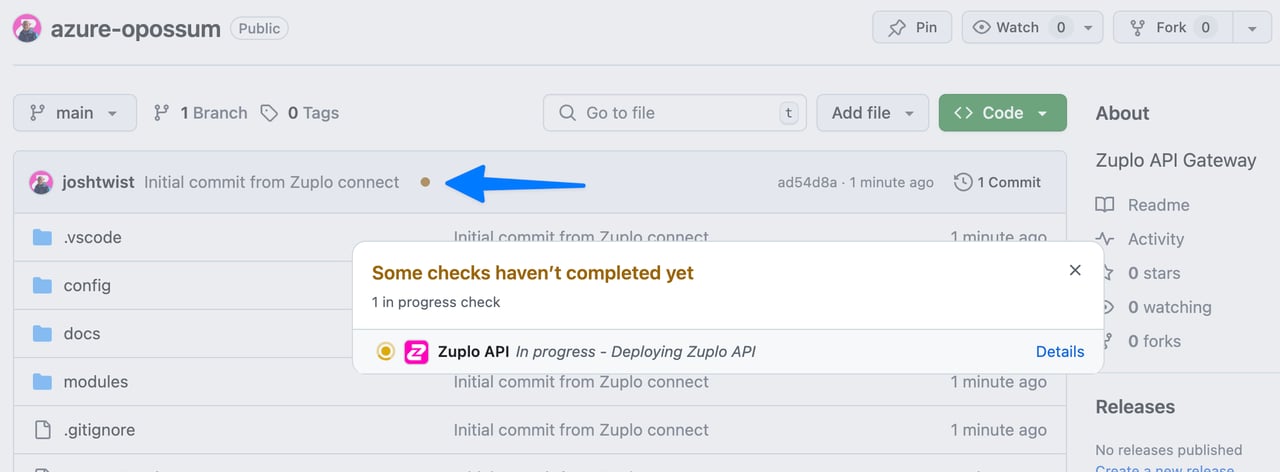Open the Add file dropdown
Viewport: 1280px width, 472px height.
tap(873, 113)
